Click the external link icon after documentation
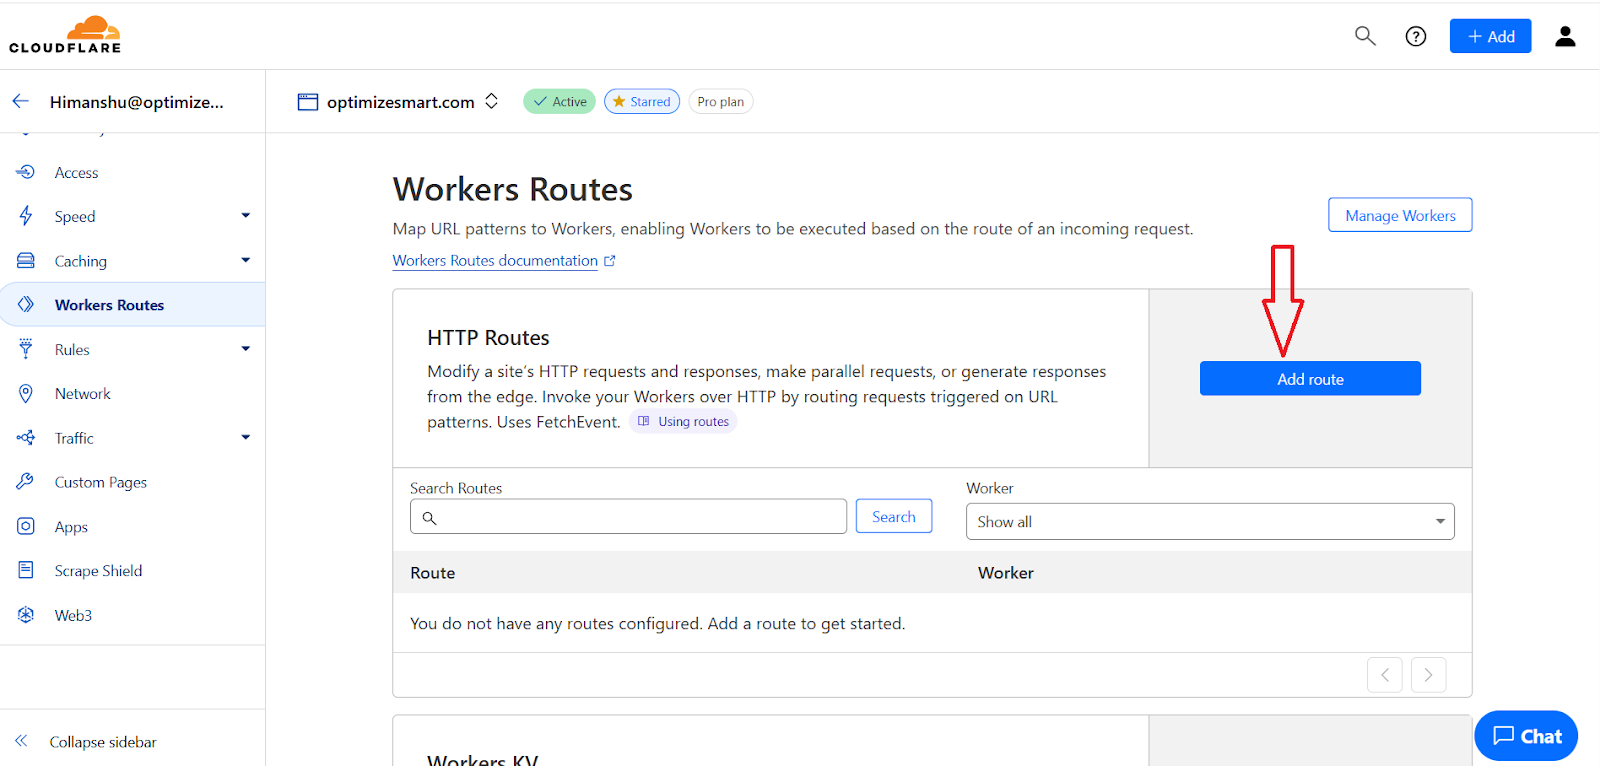1600x766 pixels. coord(610,261)
